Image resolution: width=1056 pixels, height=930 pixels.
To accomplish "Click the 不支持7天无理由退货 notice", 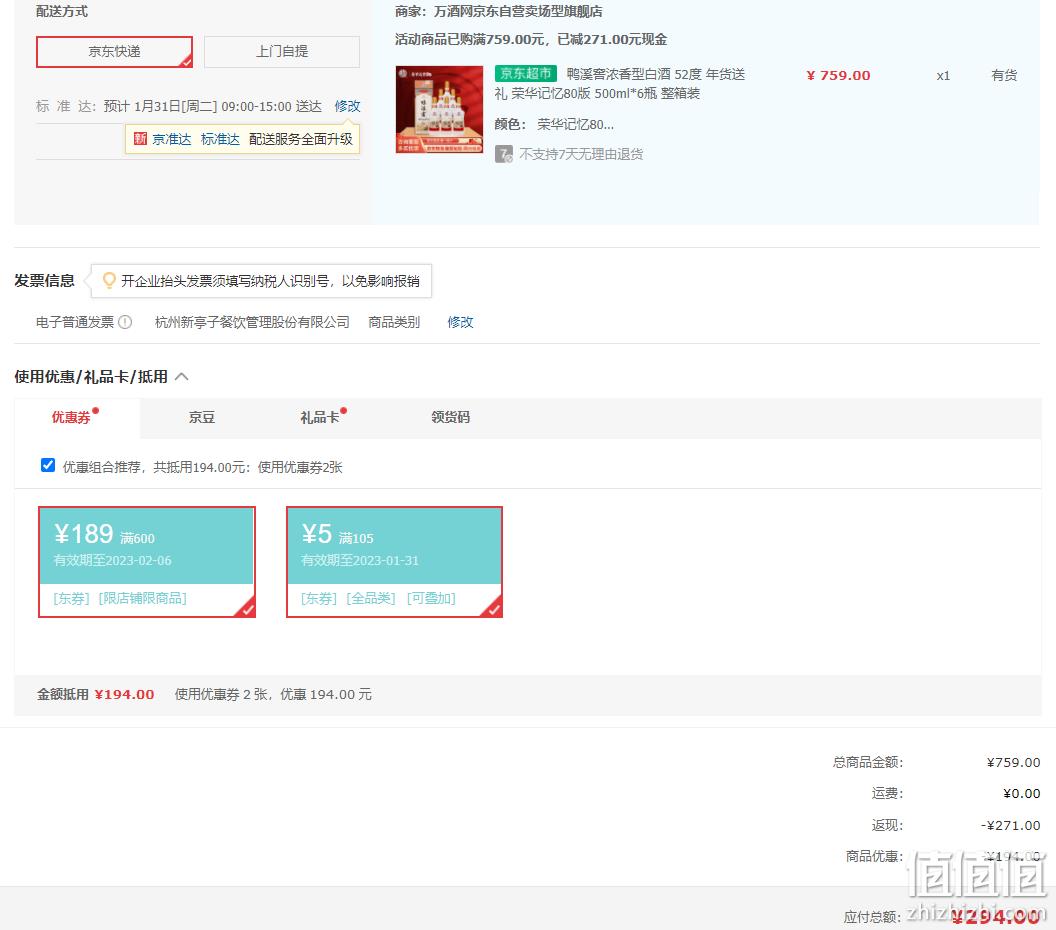I will coord(581,154).
